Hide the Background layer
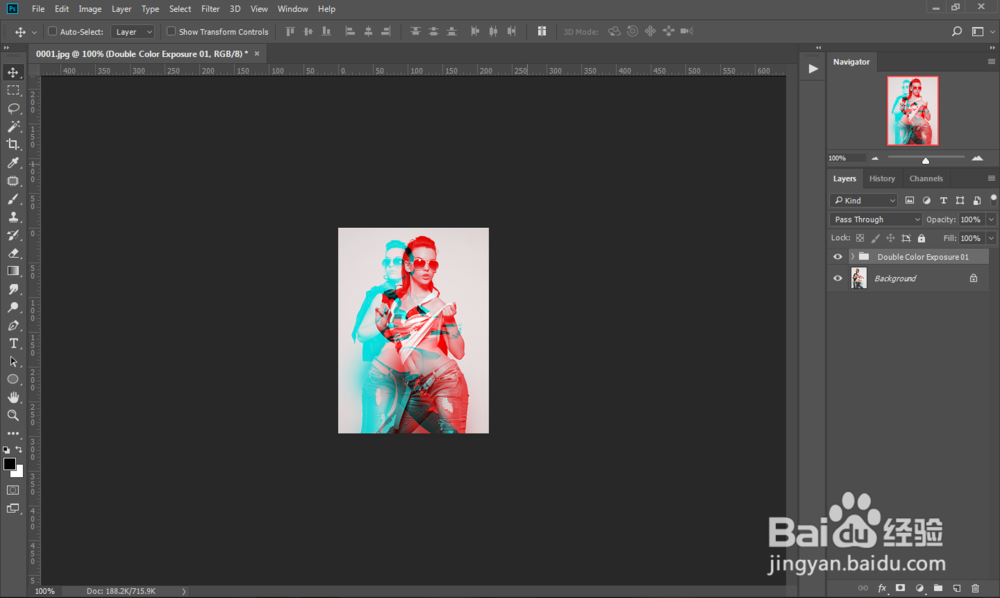 (837, 279)
